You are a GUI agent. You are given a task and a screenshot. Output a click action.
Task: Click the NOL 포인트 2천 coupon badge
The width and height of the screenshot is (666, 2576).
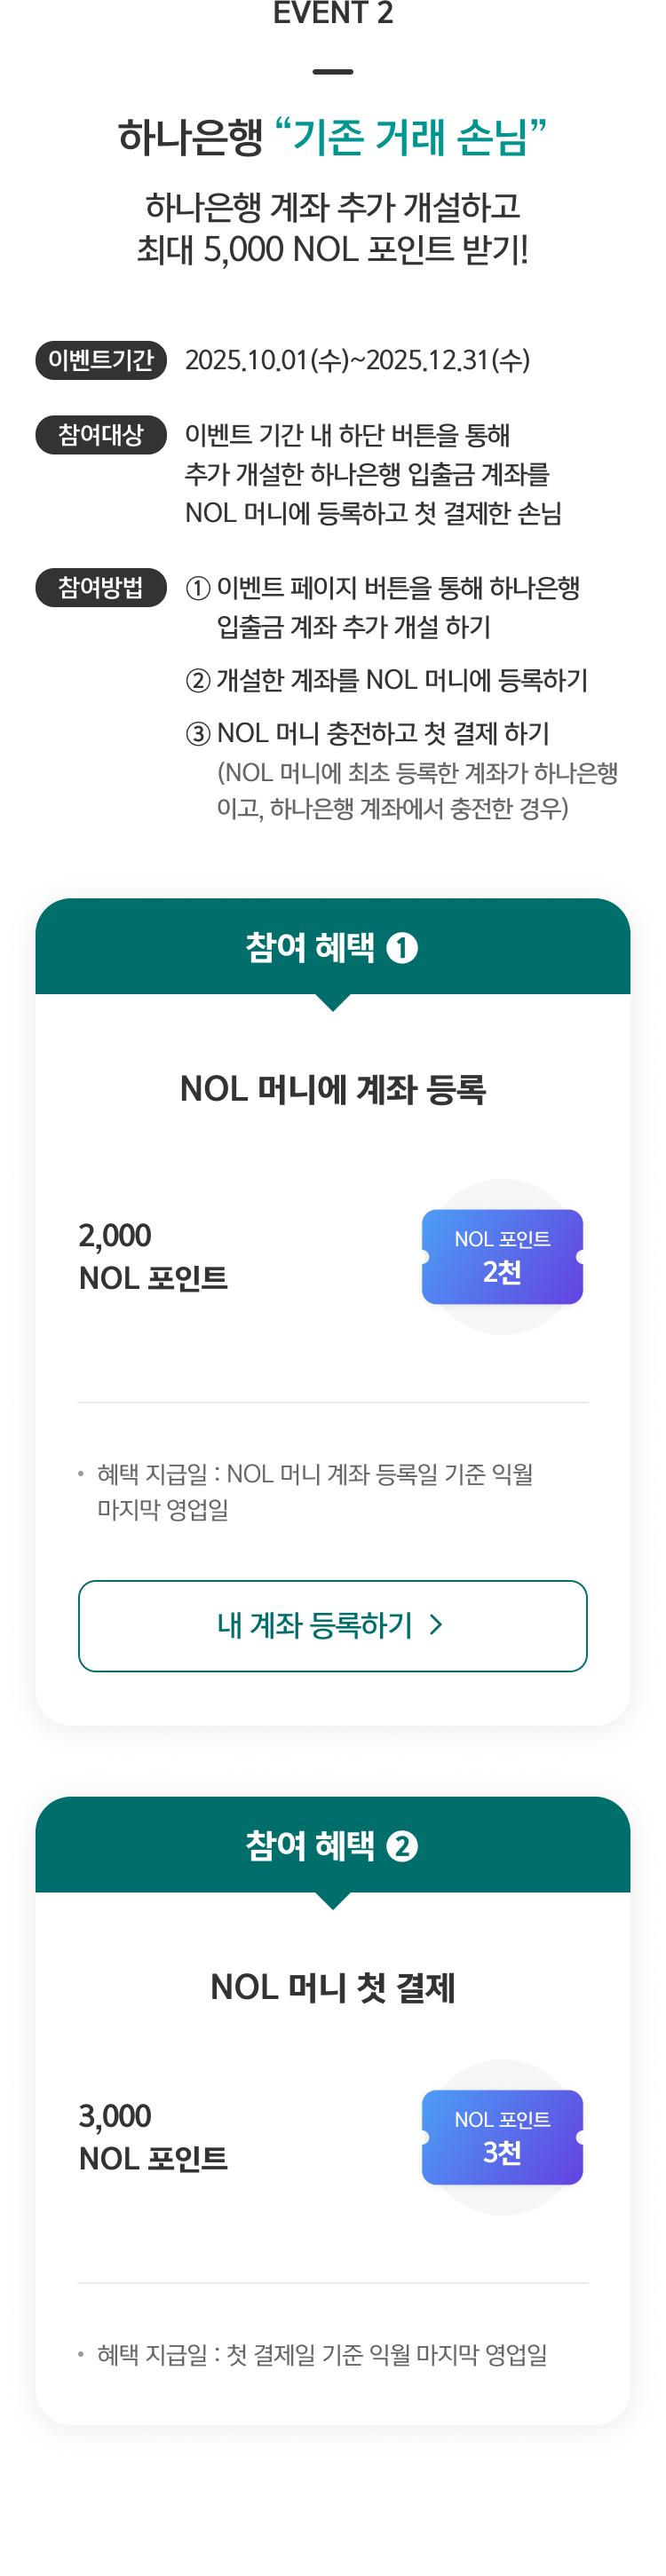(x=502, y=1257)
